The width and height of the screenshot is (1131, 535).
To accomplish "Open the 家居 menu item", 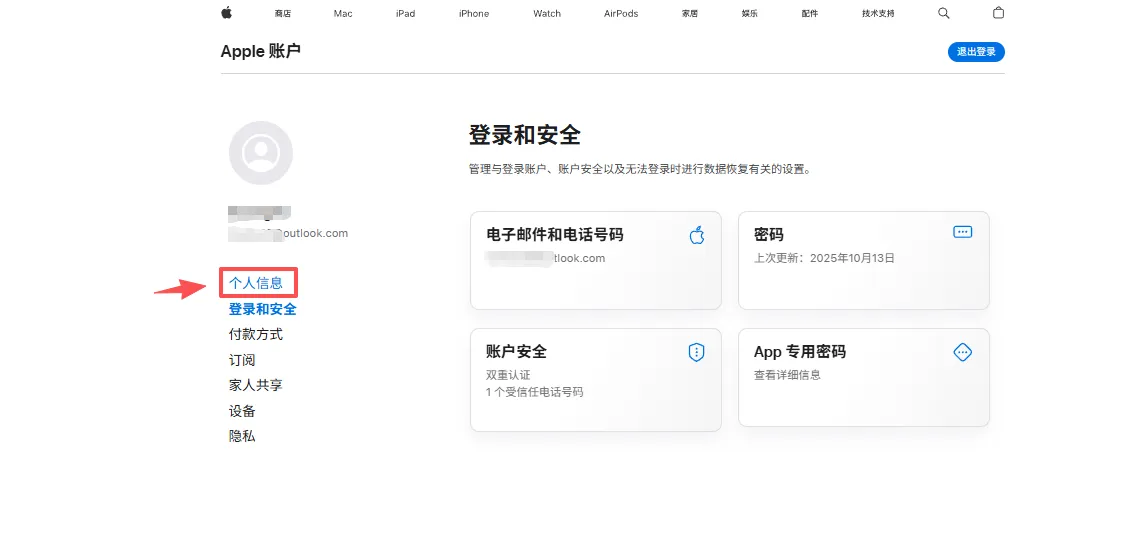I will [690, 14].
